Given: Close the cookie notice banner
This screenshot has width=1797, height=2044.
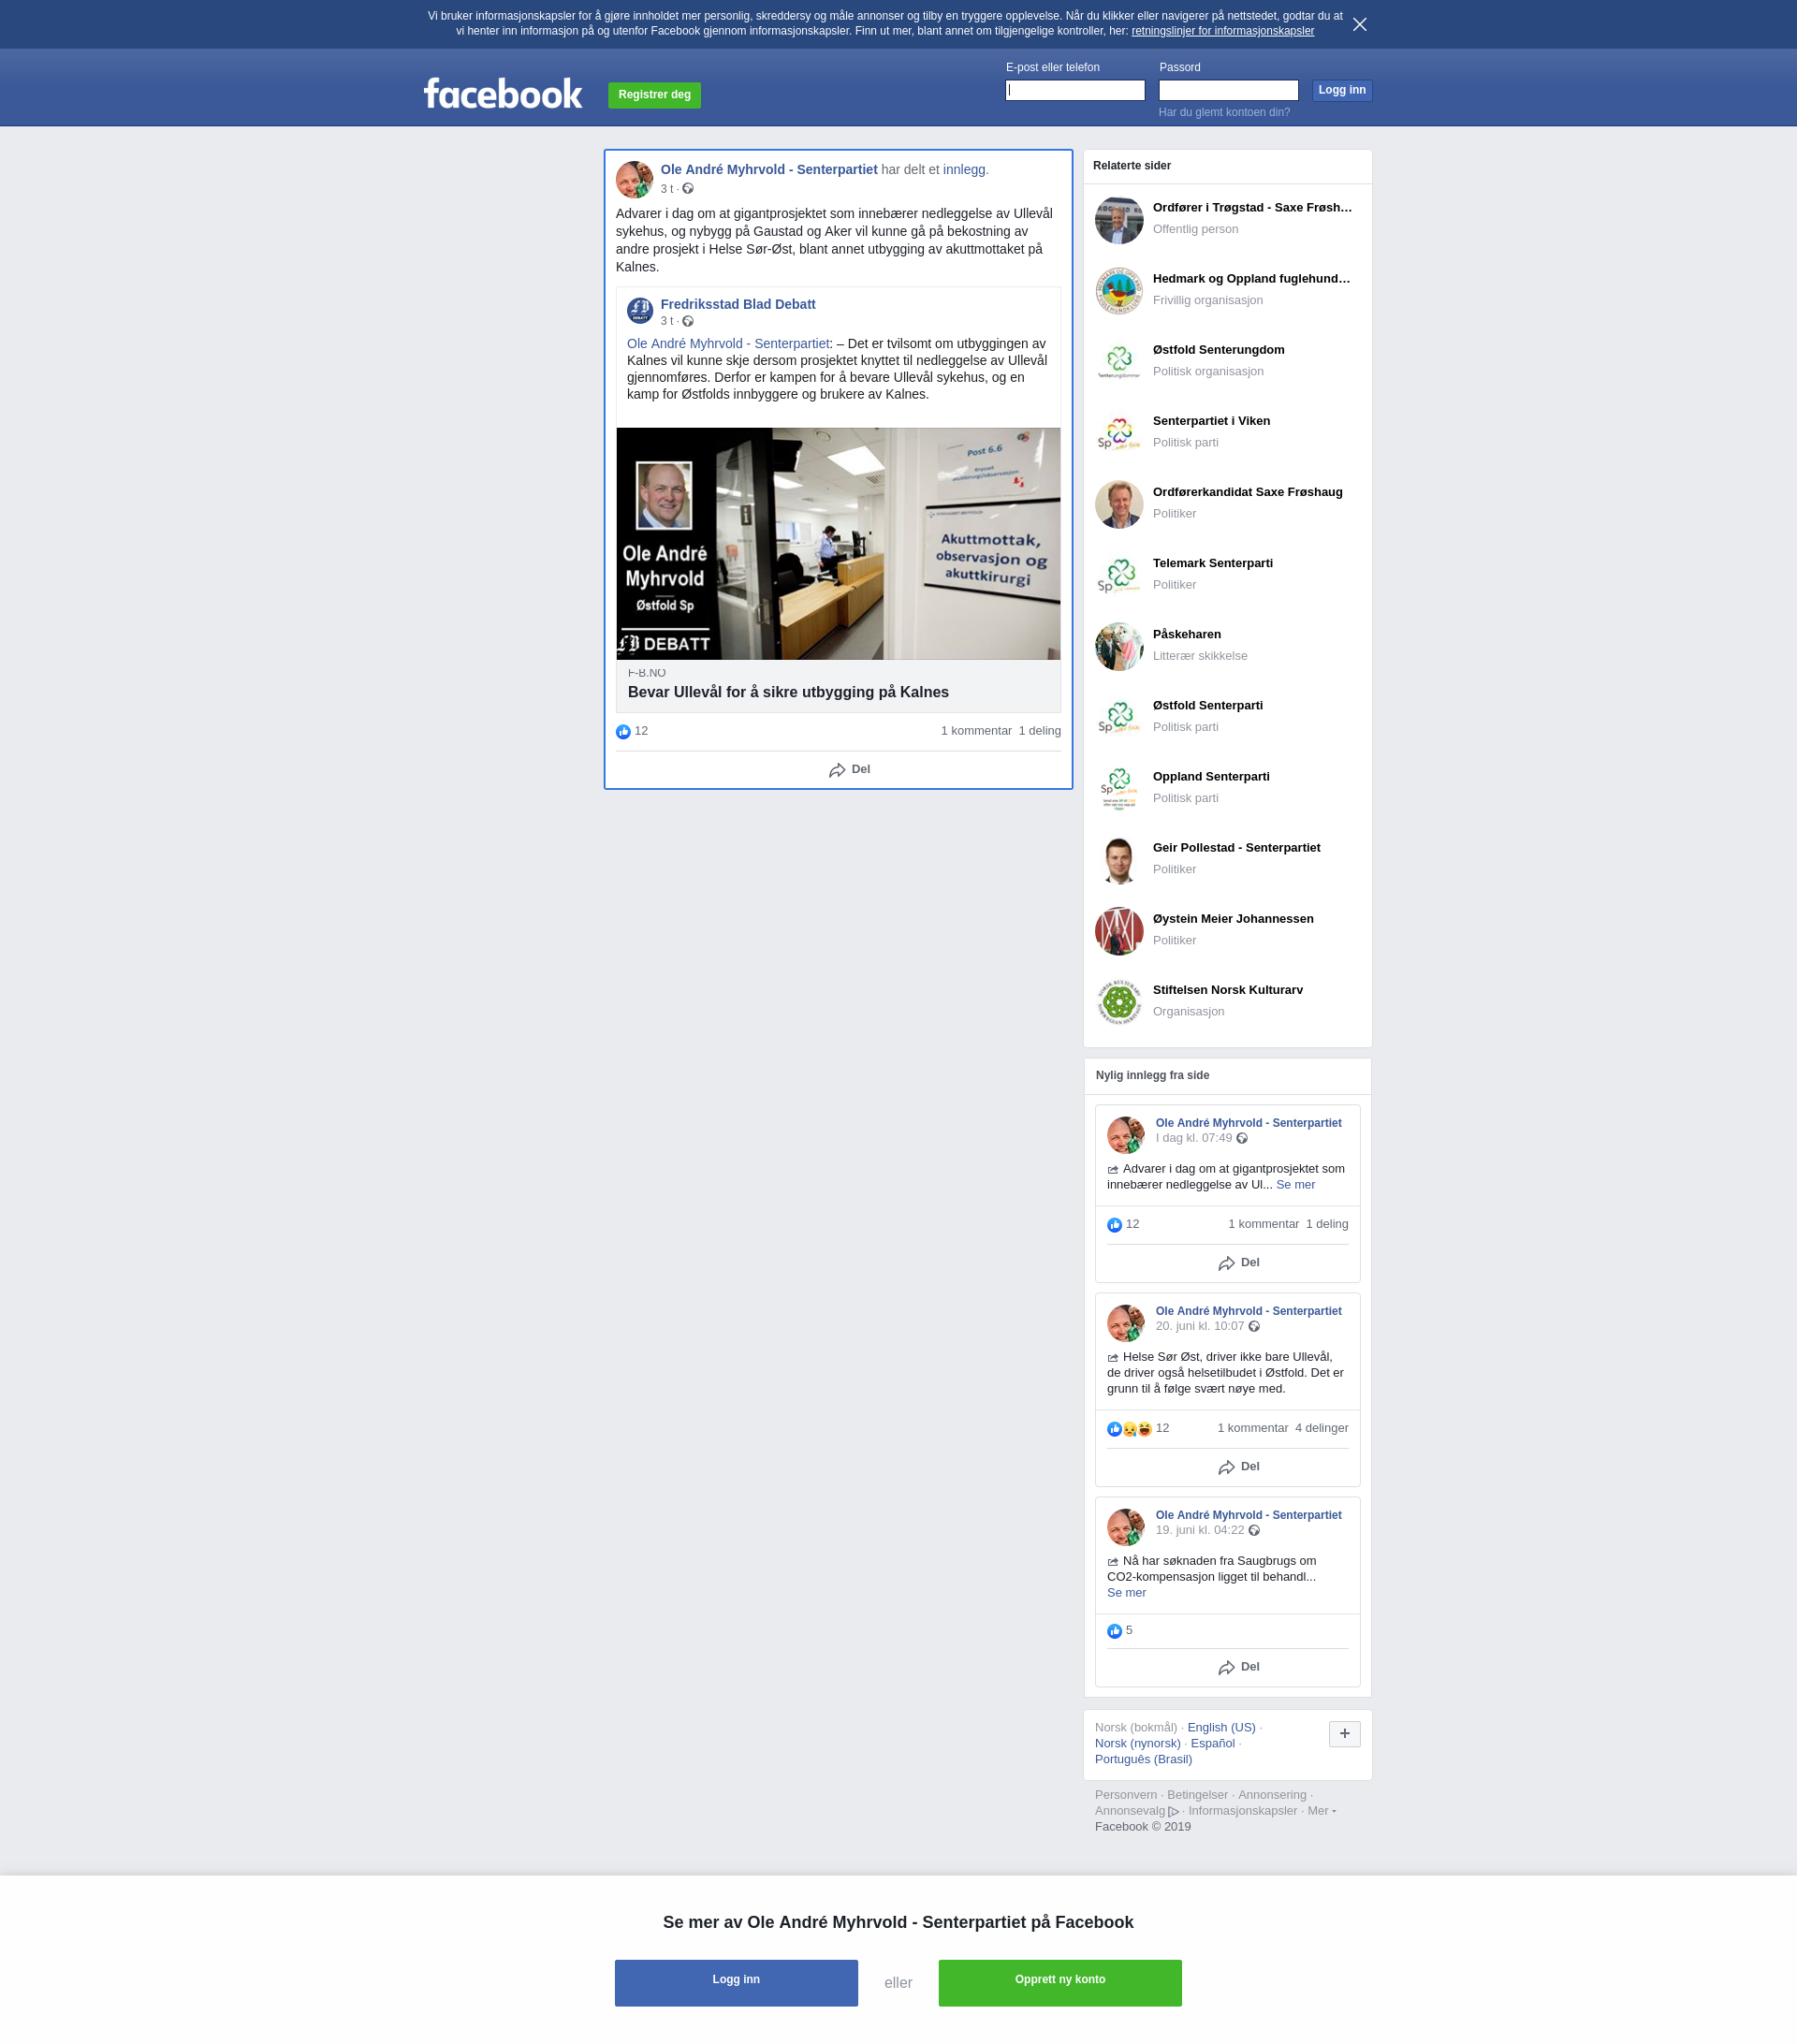Looking at the screenshot, I should 1359,24.
